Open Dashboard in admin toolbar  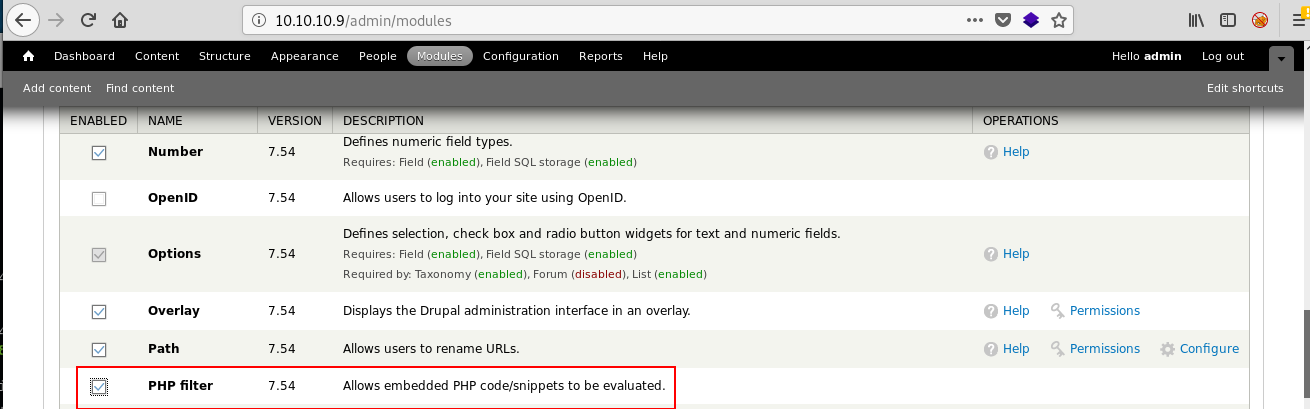[x=84, y=56]
